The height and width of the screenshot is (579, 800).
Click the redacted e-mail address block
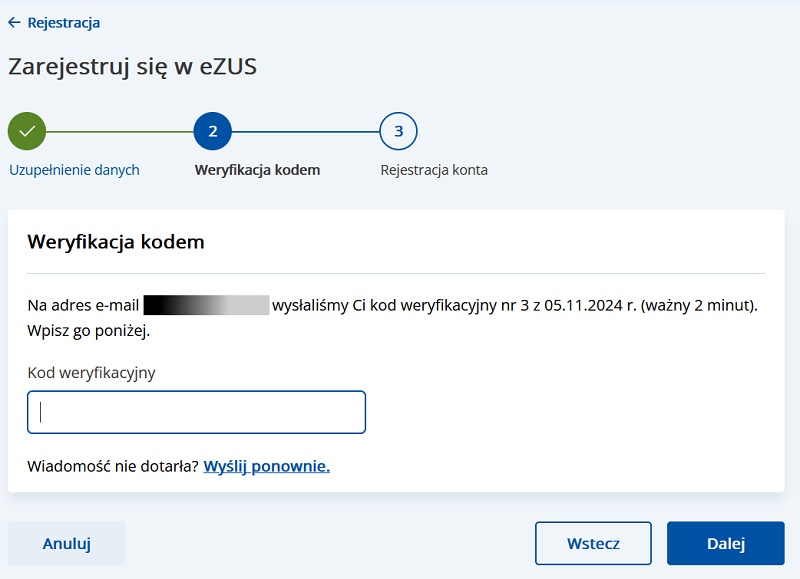pos(206,305)
